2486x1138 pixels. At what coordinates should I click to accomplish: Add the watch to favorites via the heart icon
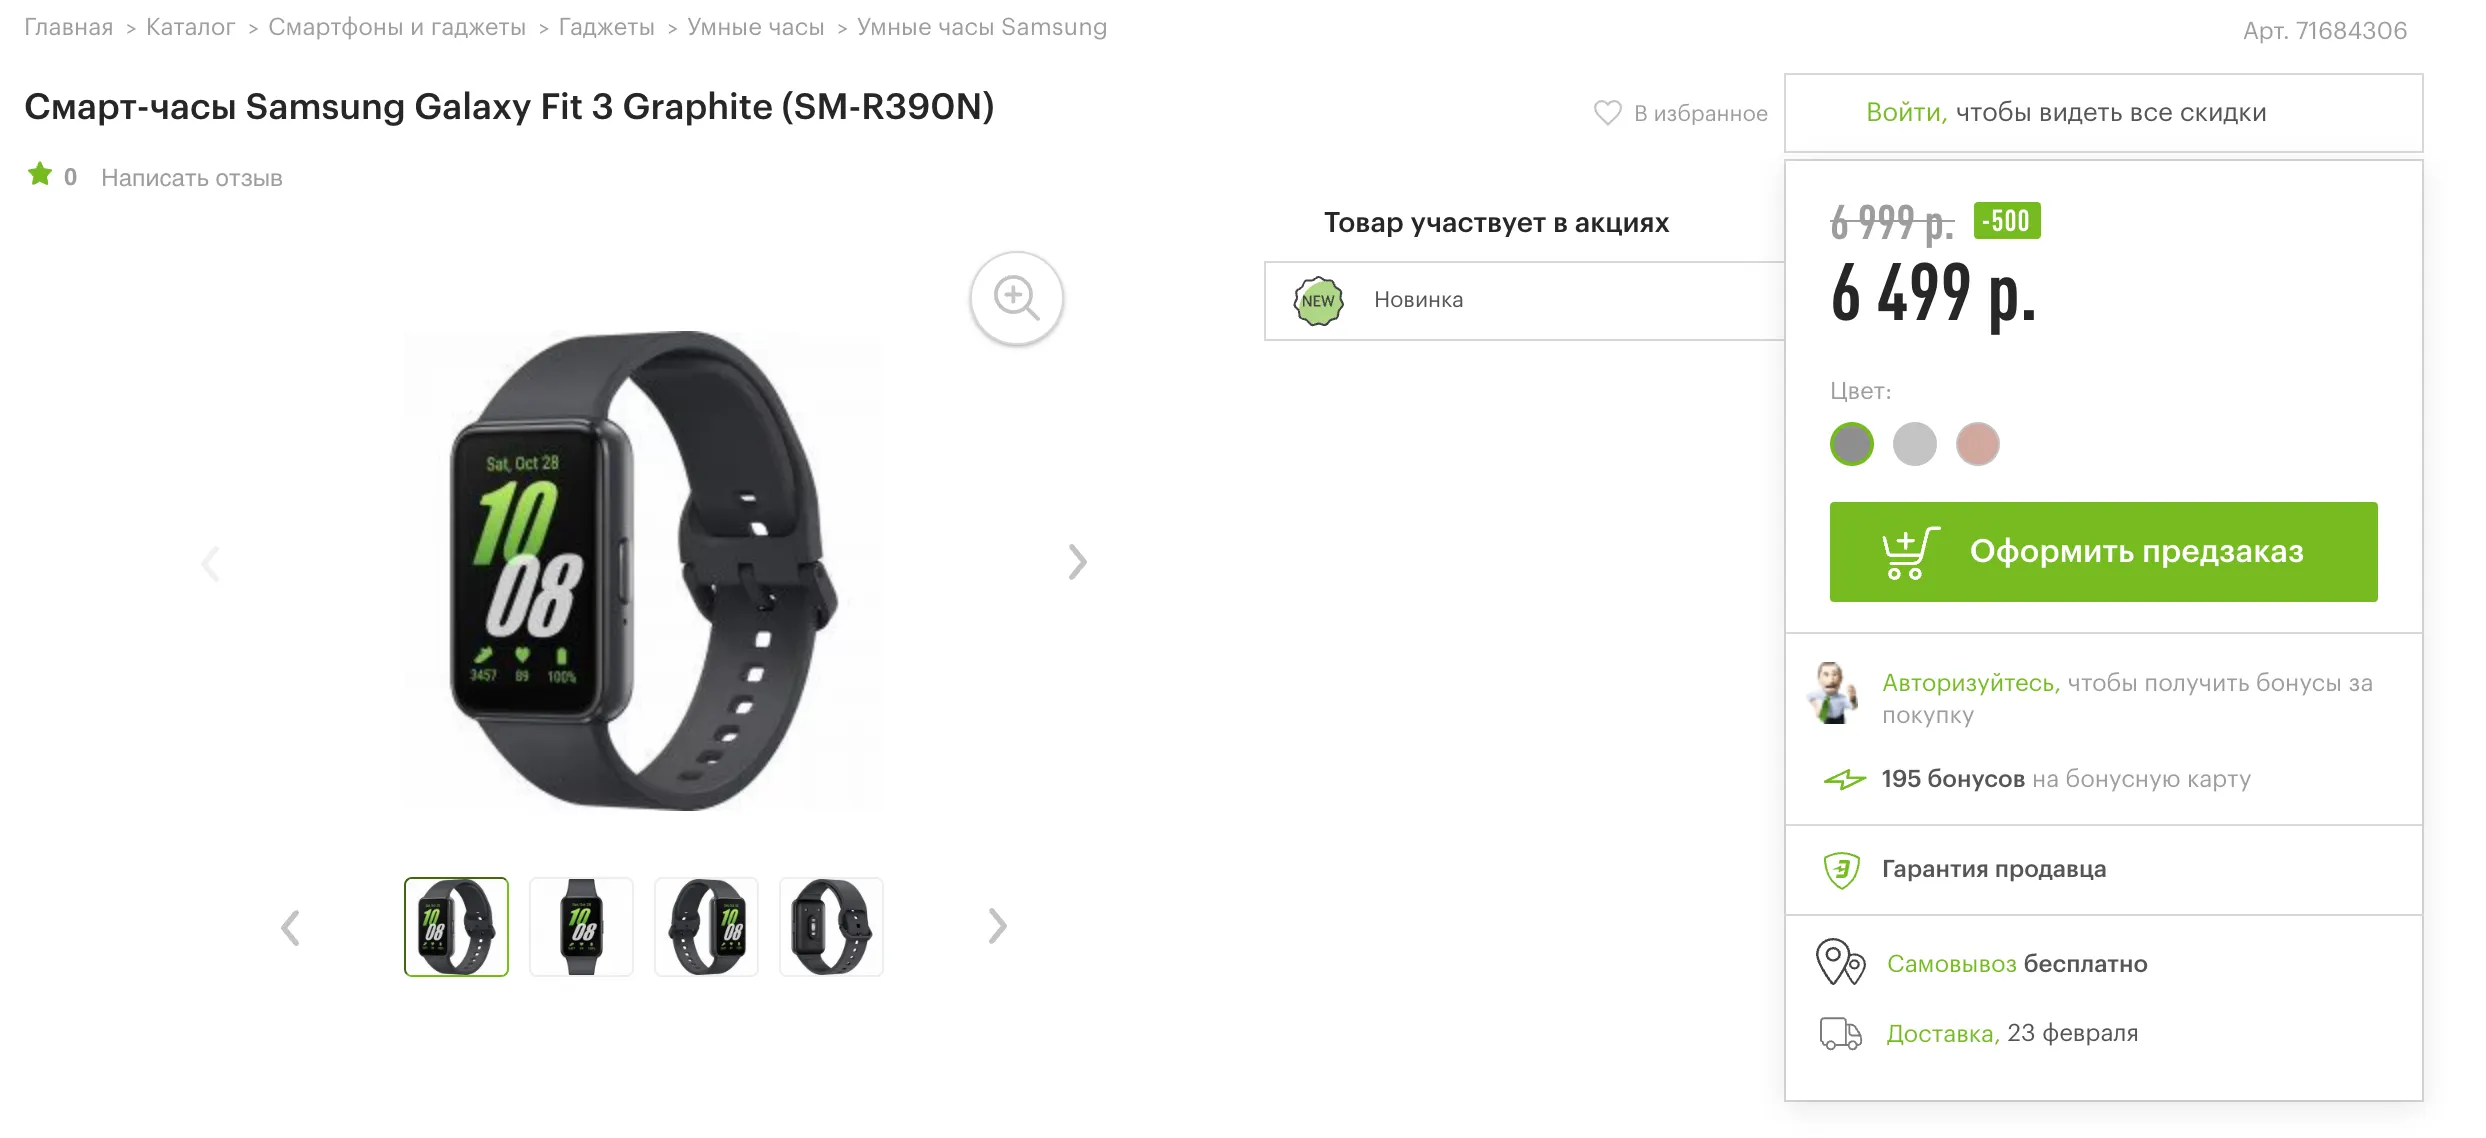click(x=1607, y=113)
